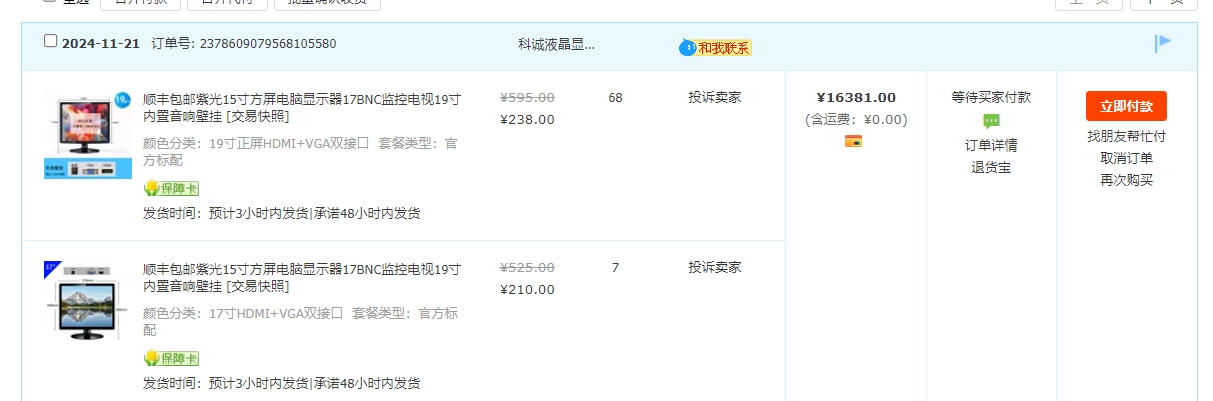Screen dimensions: 1213x401
Task: Select 找朋友帮忙付 option
Action: 1127,136
